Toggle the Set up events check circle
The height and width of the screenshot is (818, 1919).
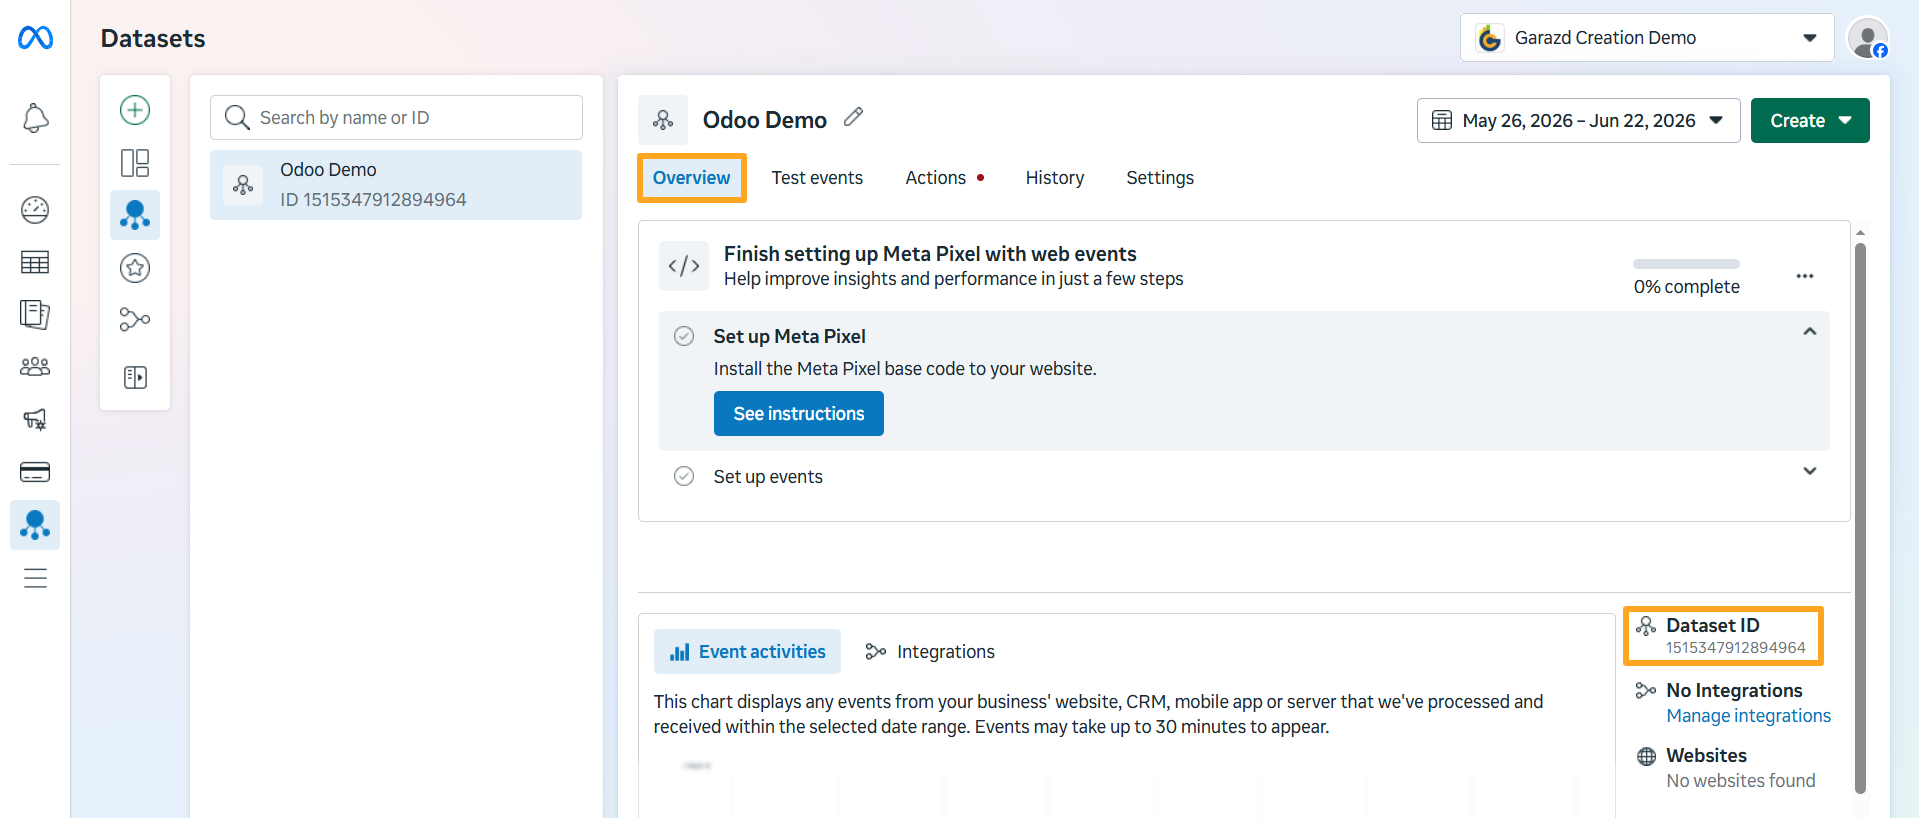pyautogui.click(x=684, y=476)
